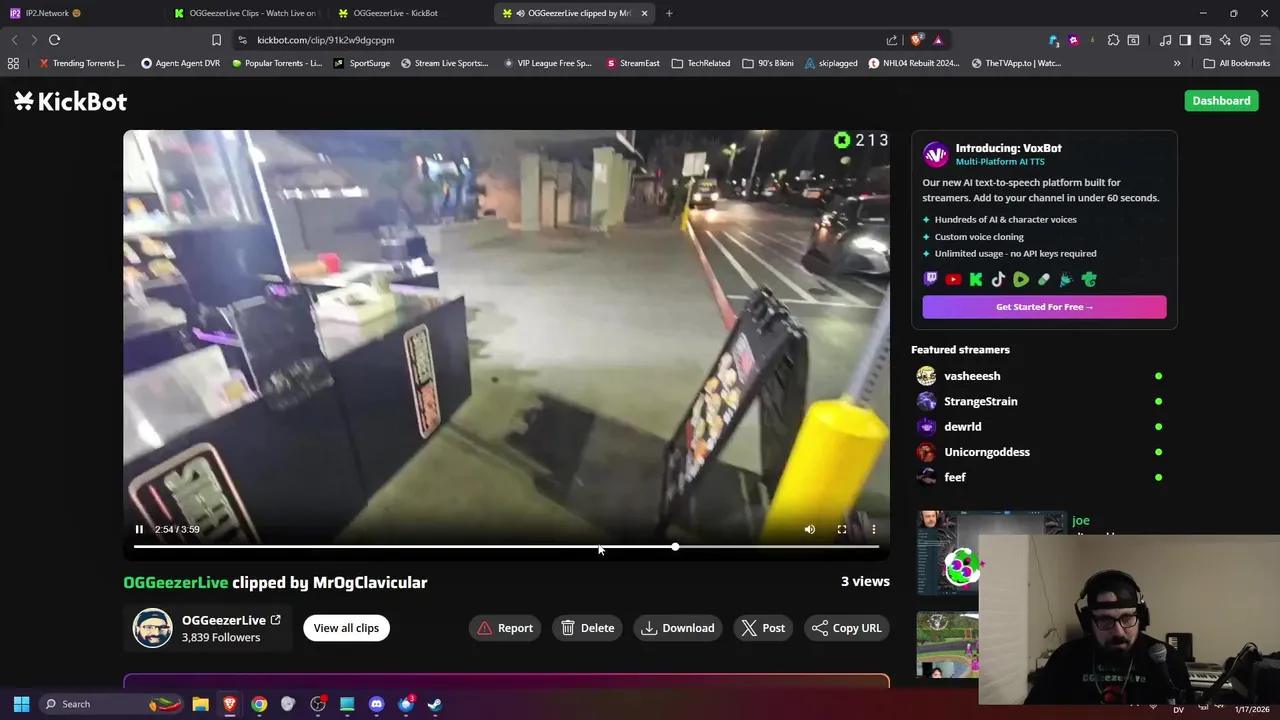The height and width of the screenshot is (720, 1280).
Task: Bookmark this page icon
Action: pos(216,40)
